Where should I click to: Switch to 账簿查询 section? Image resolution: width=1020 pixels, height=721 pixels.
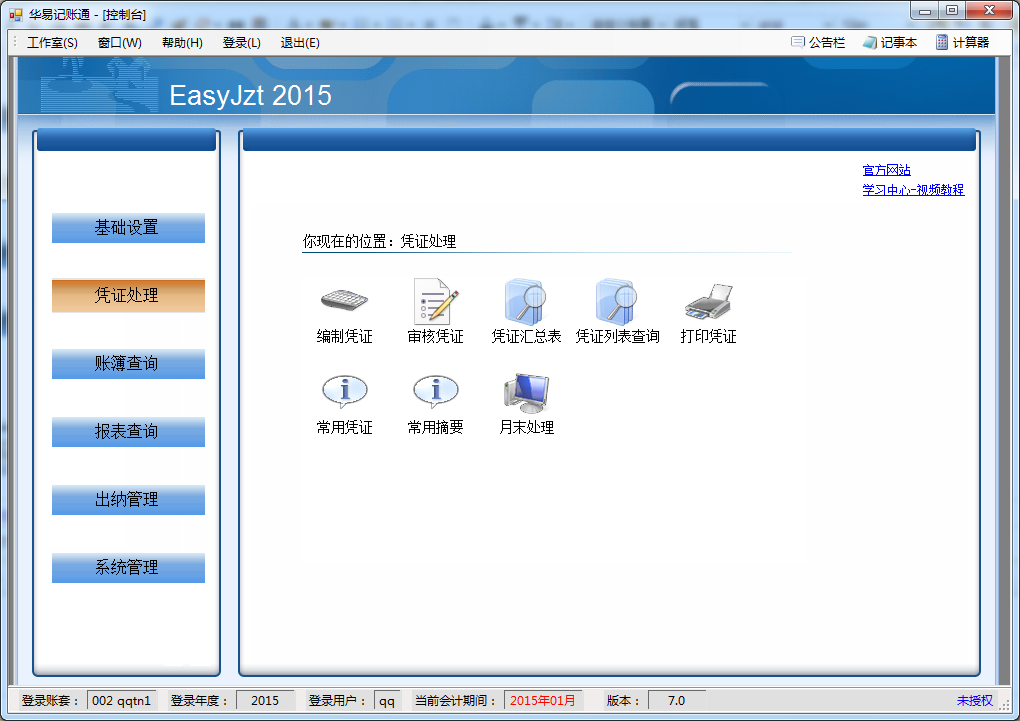pos(128,364)
